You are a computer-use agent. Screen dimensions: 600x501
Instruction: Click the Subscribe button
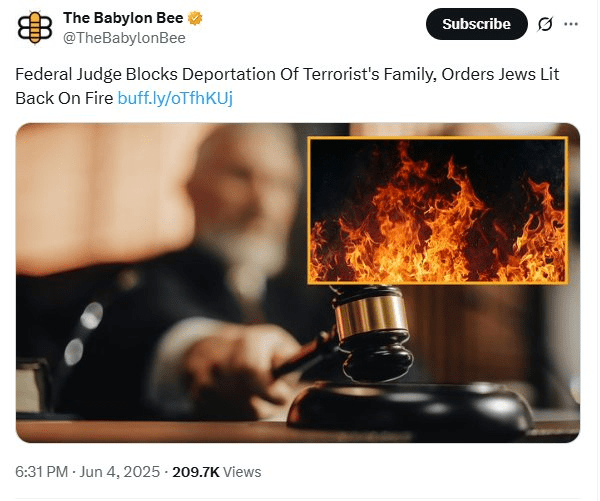coord(476,24)
